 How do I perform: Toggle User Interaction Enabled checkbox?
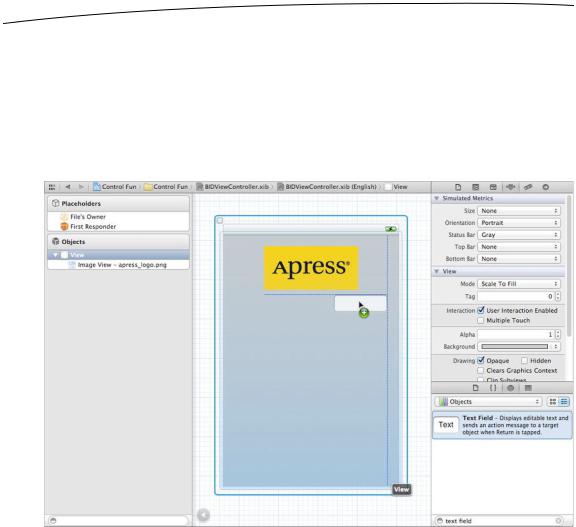(x=481, y=310)
